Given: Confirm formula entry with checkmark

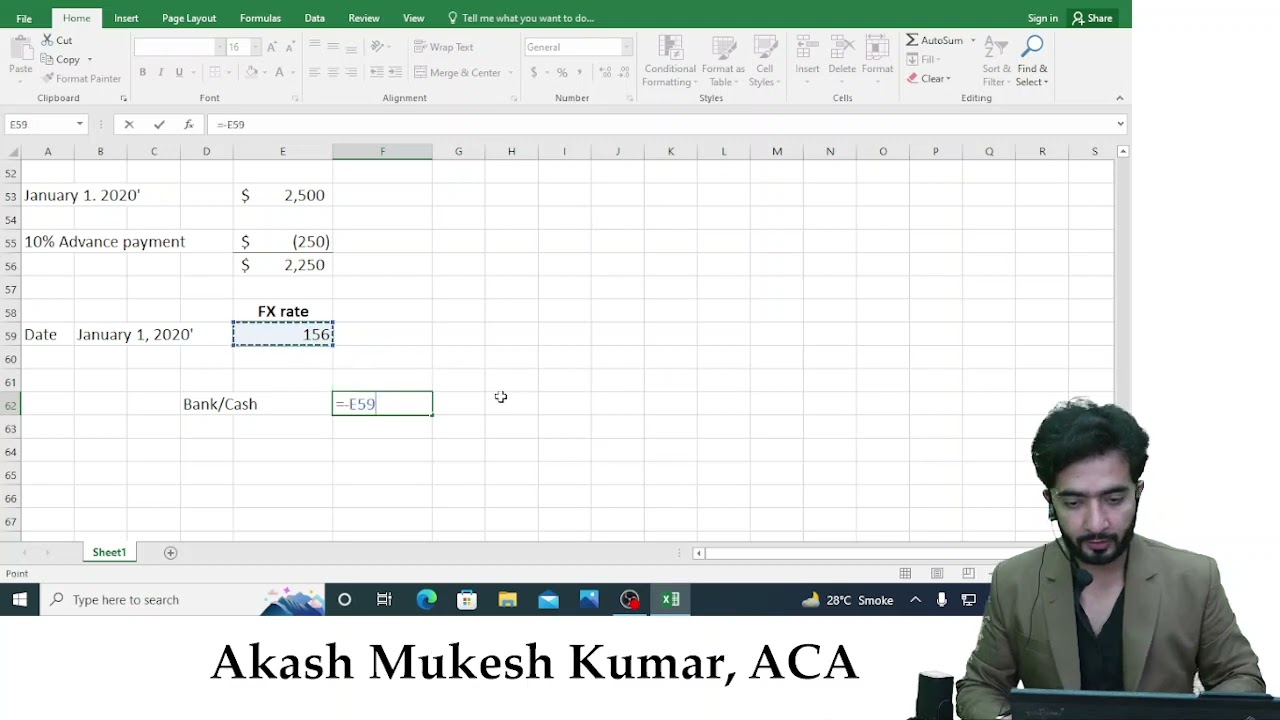Looking at the screenshot, I should coord(159,124).
